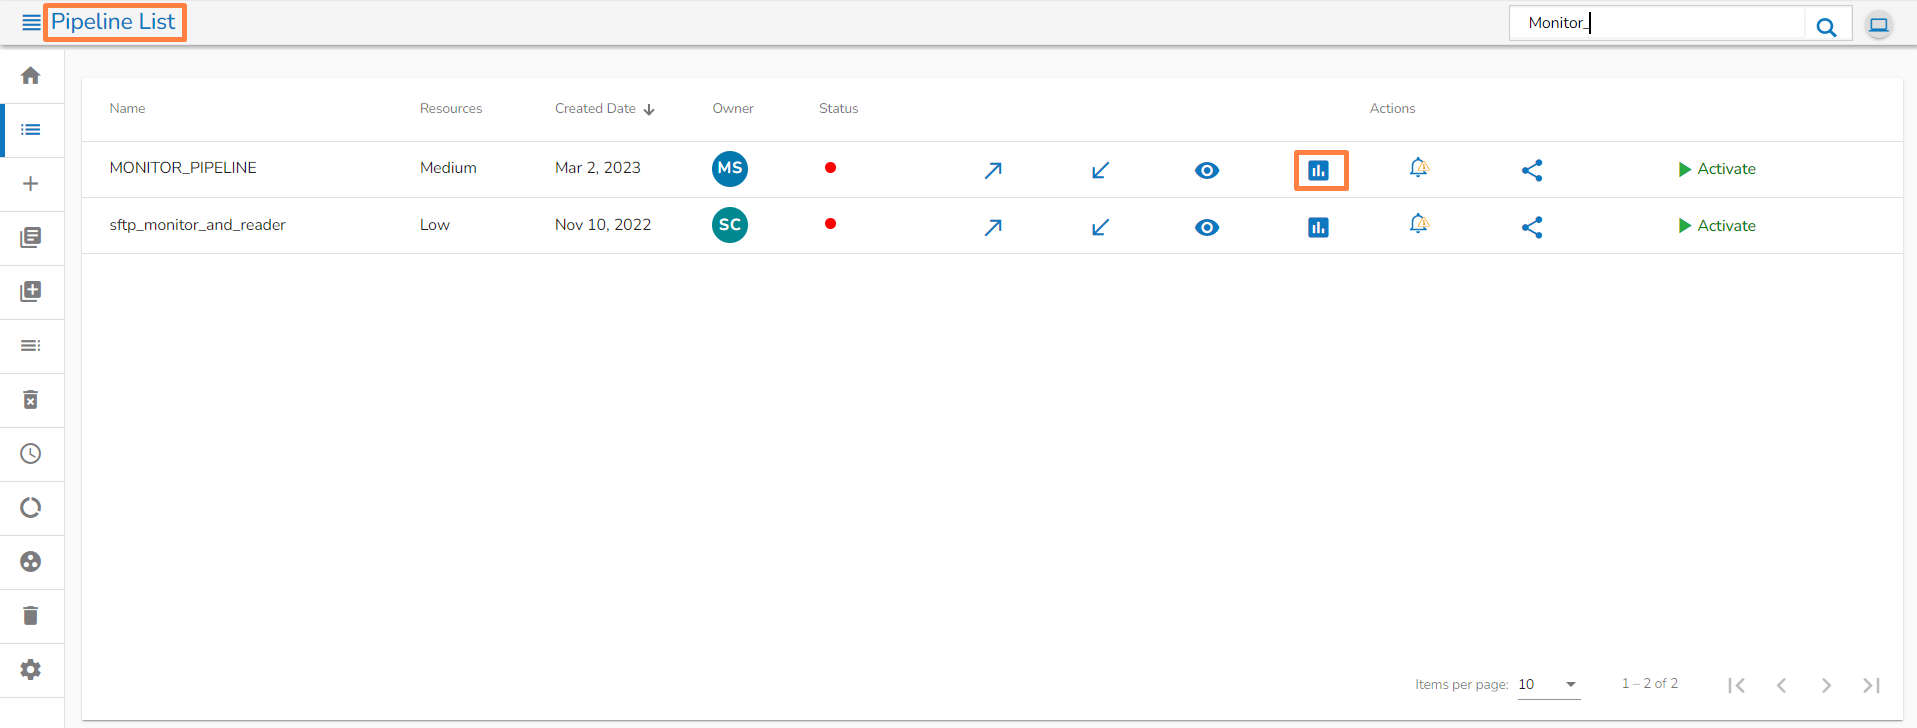The image size is (1917, 728).
Task: Click the Monitor search input field
Action: tap(1658, 23)
